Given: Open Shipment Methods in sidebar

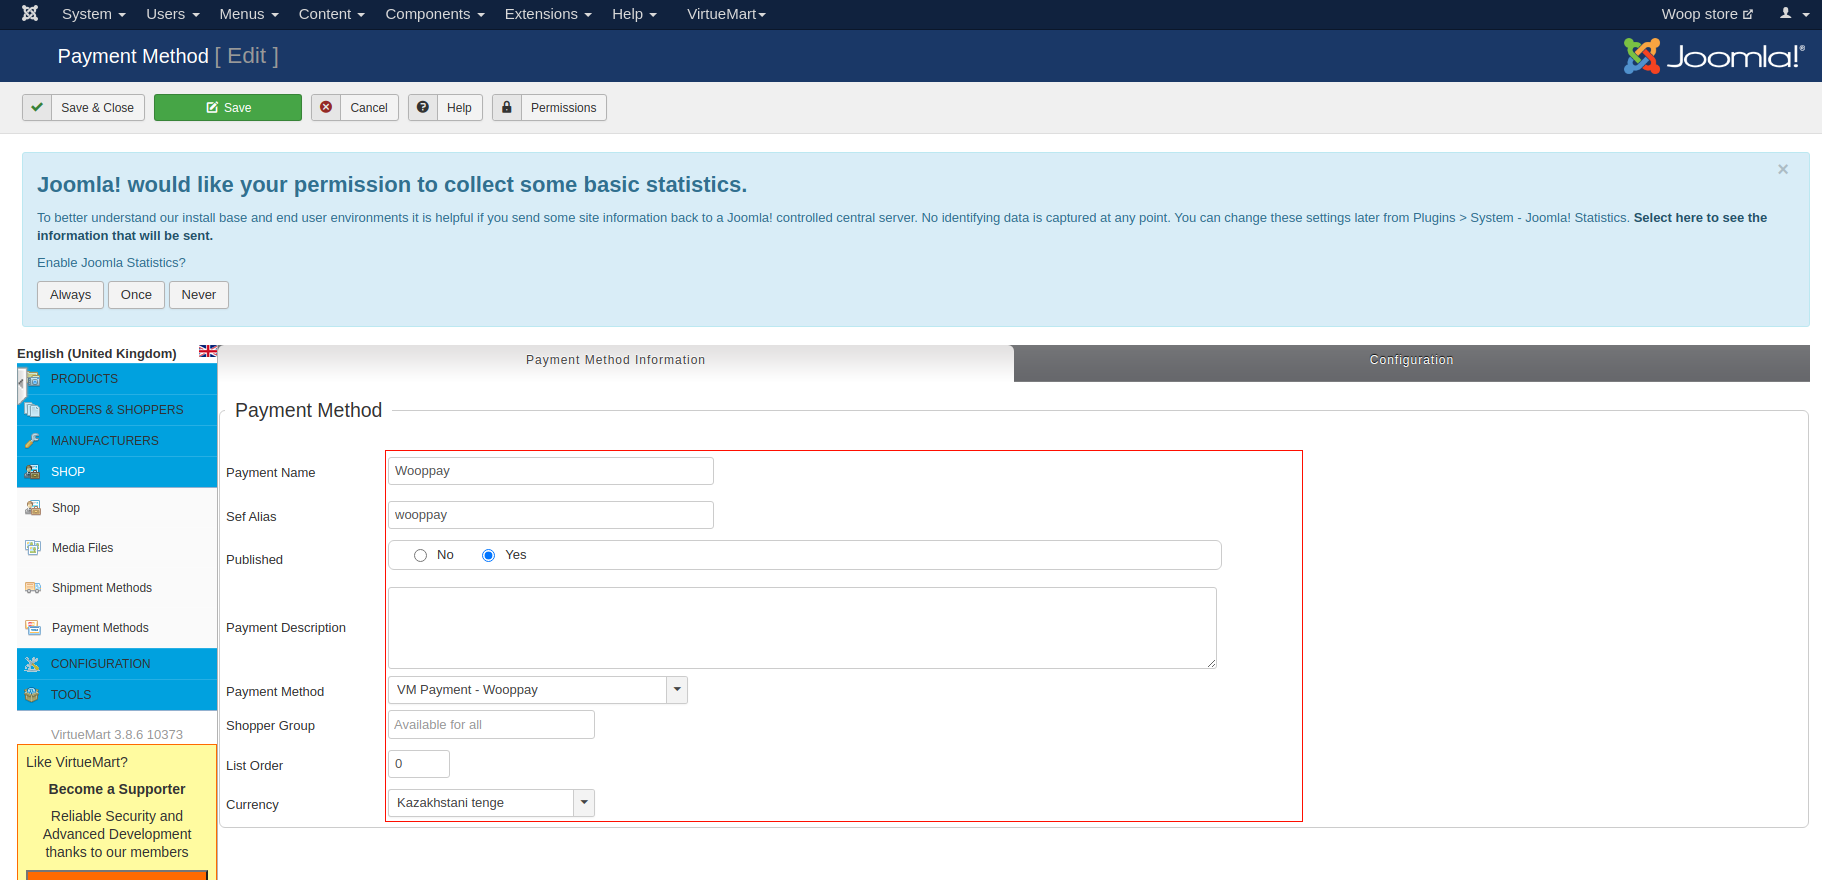Looking at the screenshot, I should coord(102,588).
